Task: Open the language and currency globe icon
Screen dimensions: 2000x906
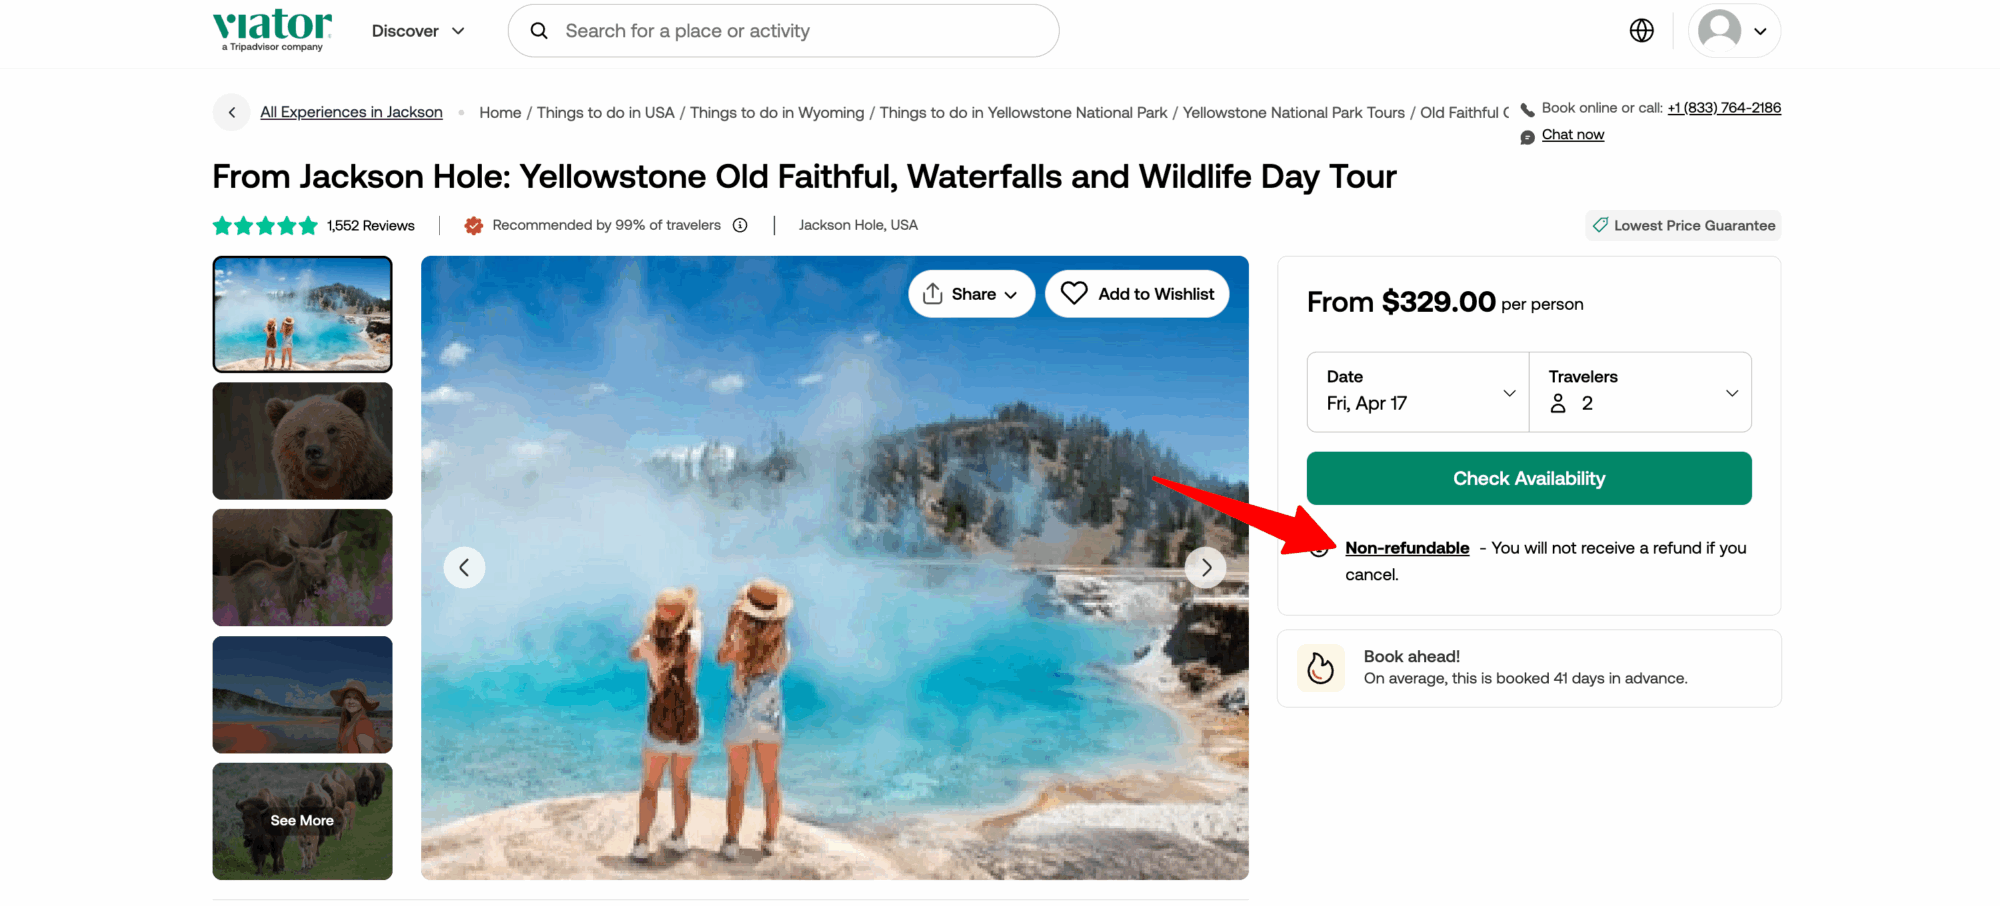Action: [x=1641, y=31]
